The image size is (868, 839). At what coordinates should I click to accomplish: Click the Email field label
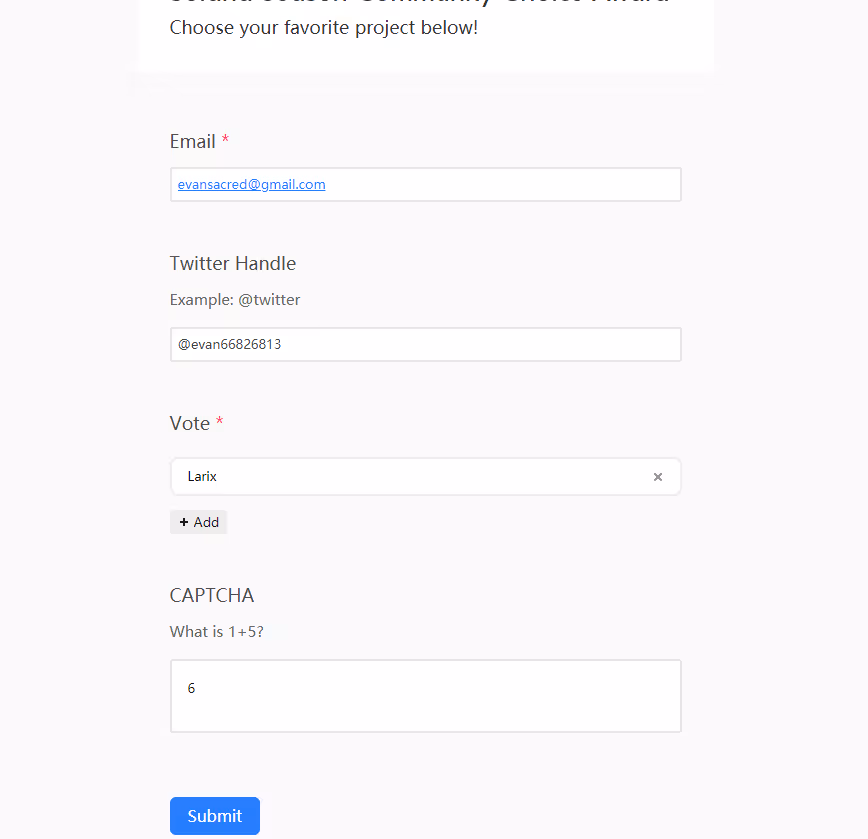click(192, 142)
